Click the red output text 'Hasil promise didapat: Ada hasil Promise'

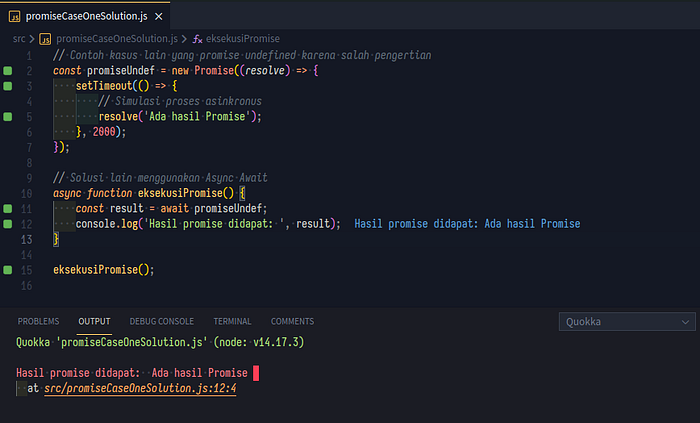click(x=132, y=373)
